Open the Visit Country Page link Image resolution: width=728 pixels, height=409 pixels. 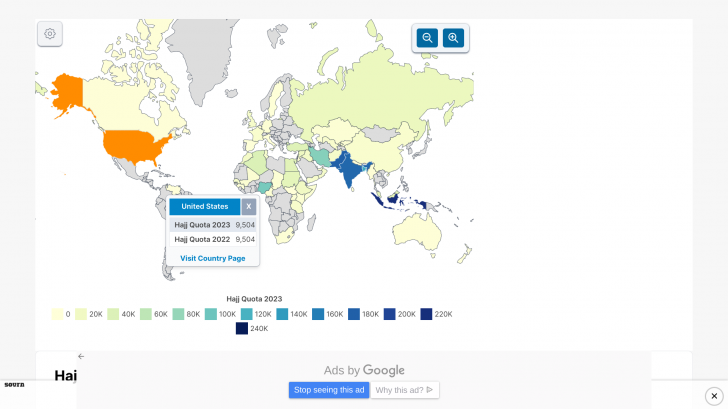(x=212, y=258)
